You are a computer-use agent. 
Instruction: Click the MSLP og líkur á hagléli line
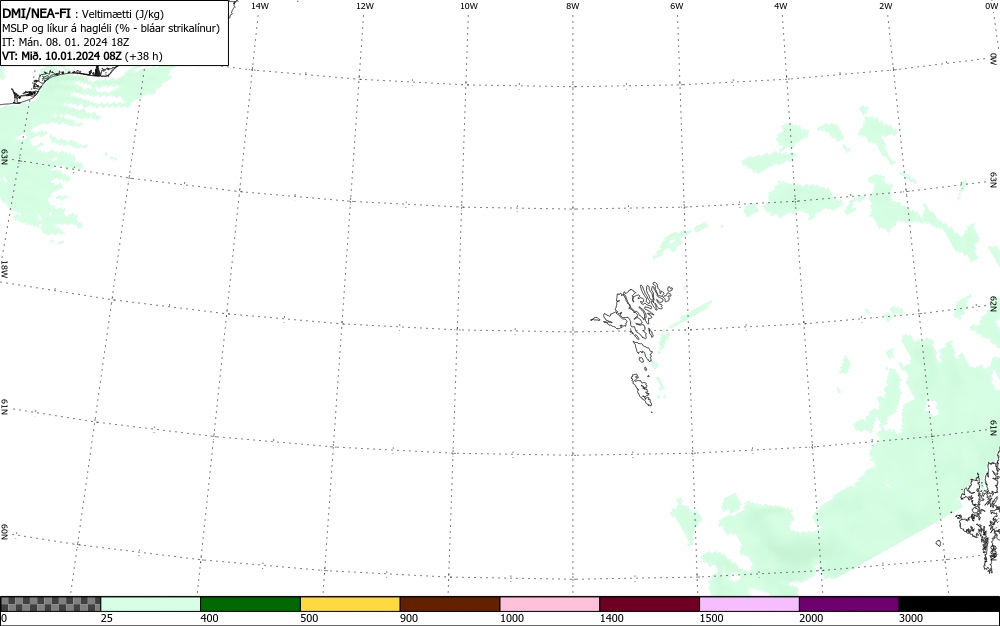111,28
